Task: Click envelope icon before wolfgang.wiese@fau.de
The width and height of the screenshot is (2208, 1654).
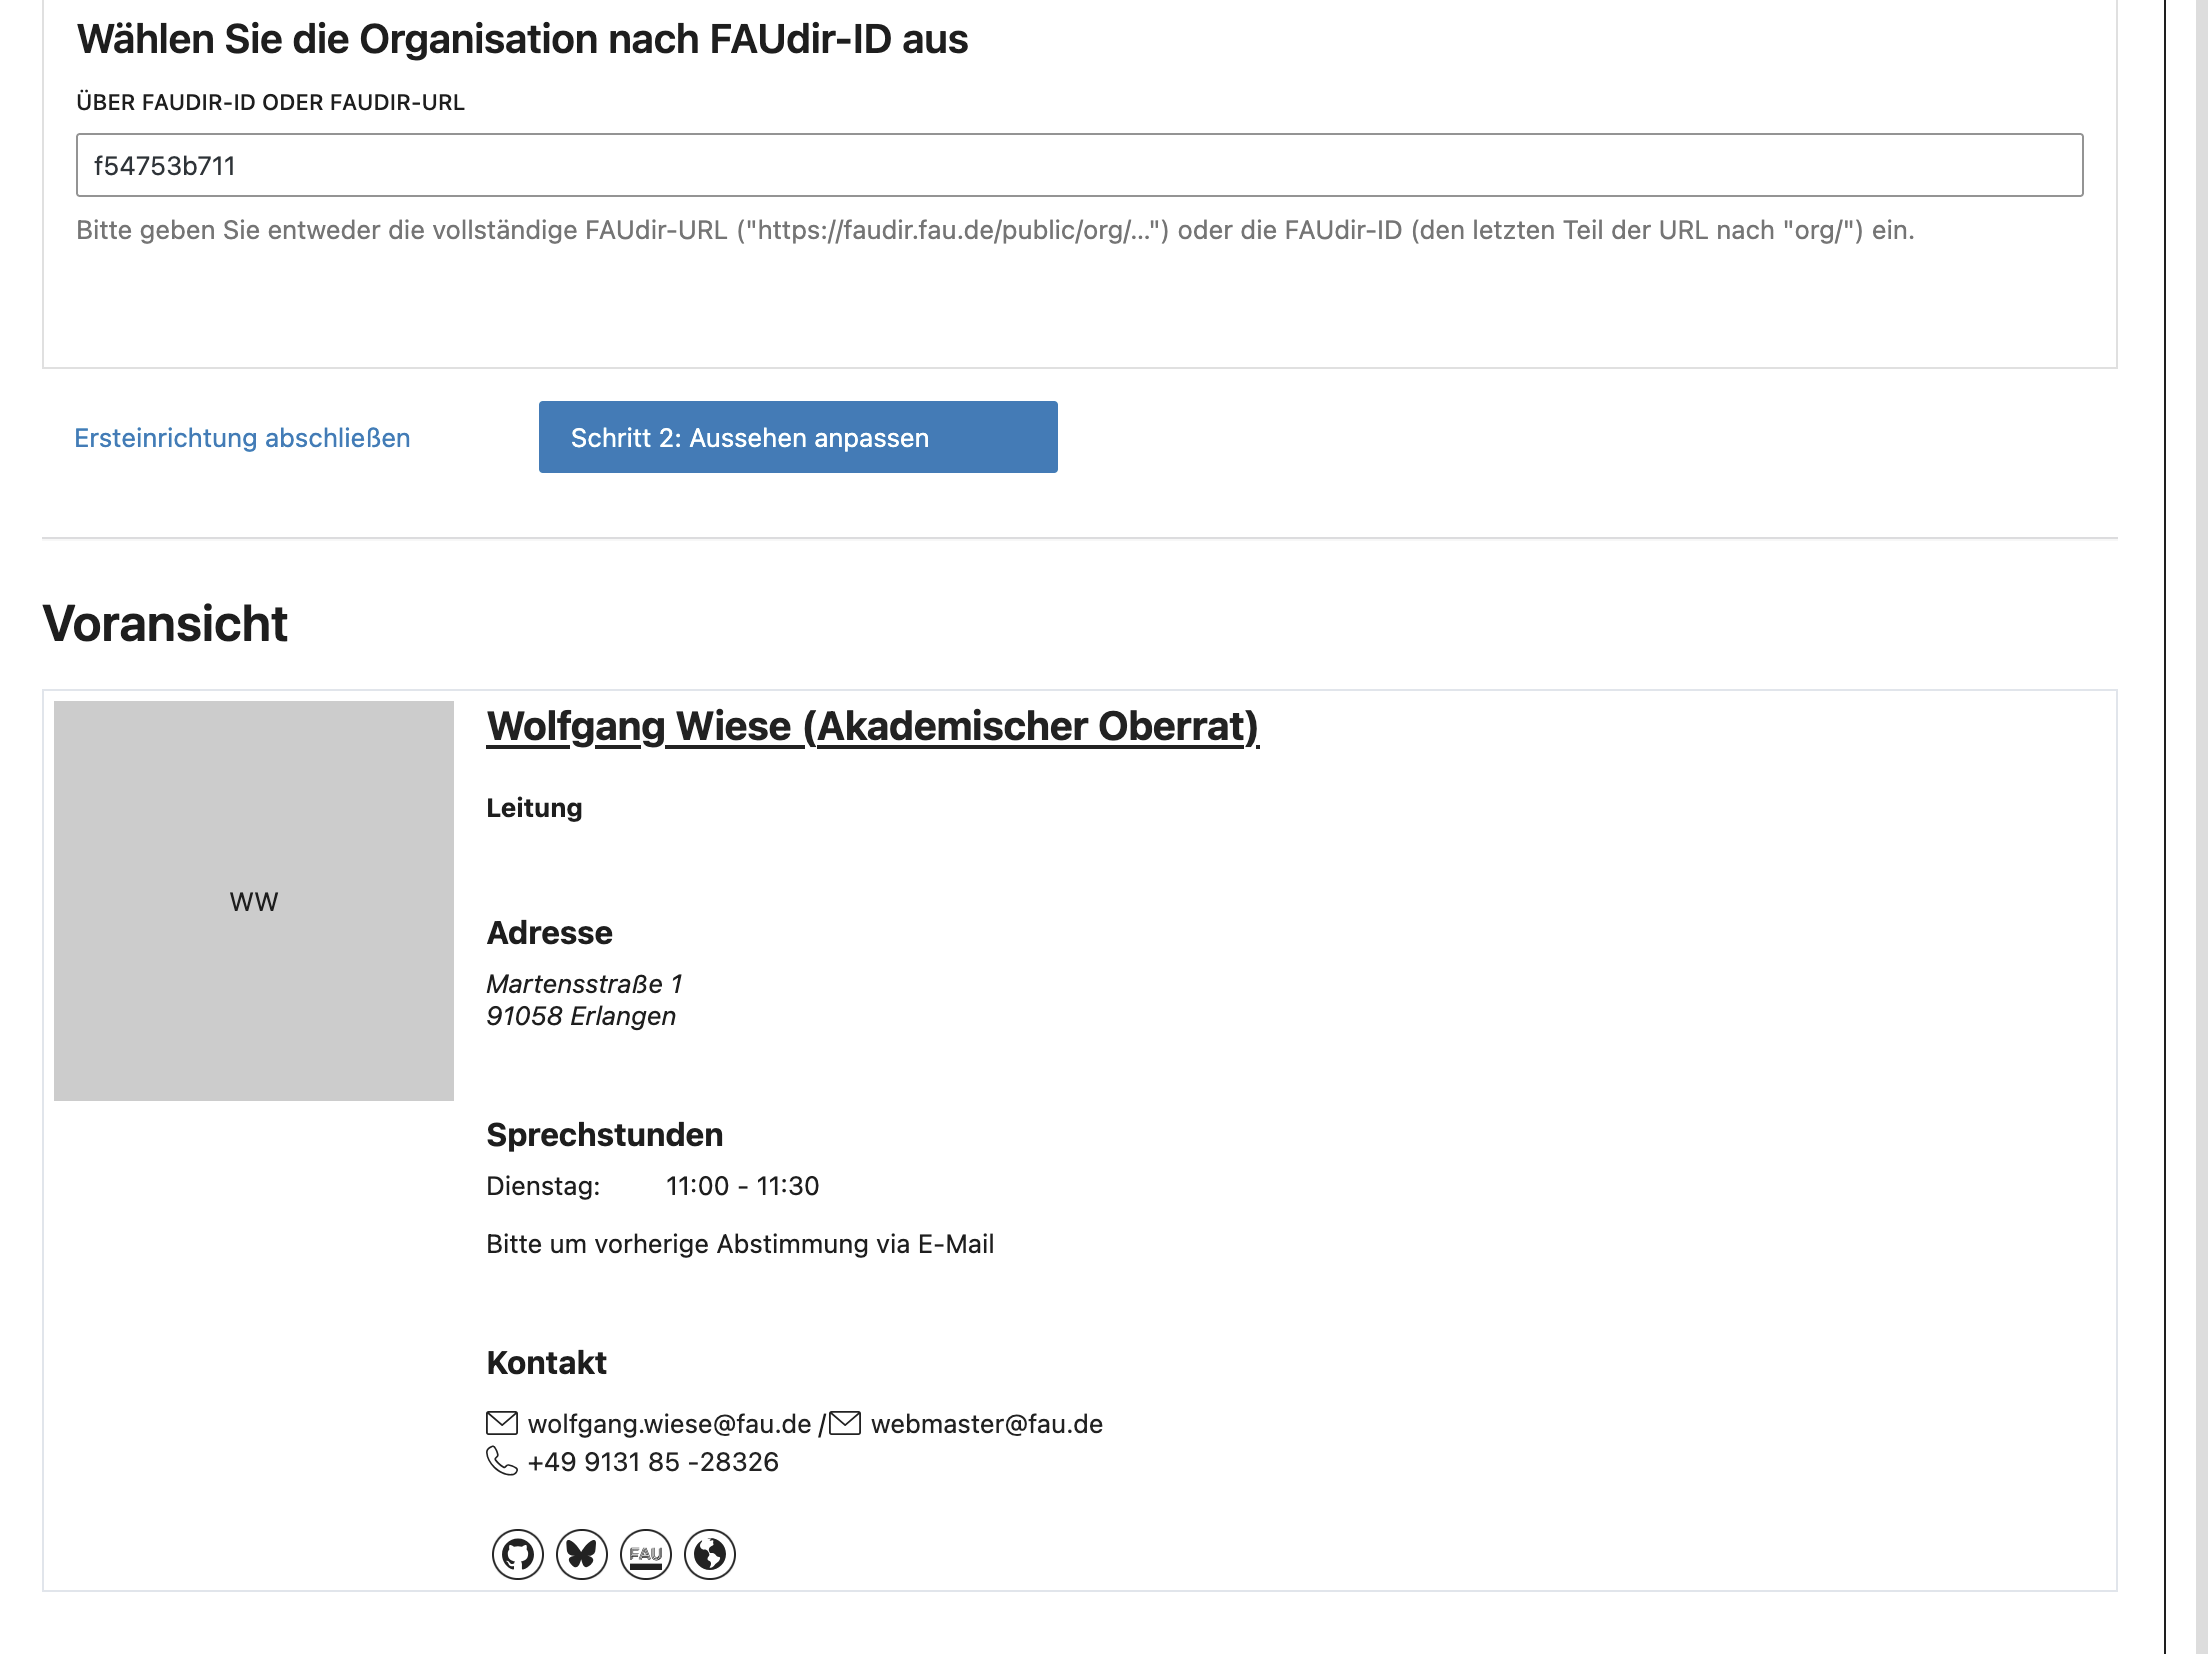Action: (x=501, y=1423)
